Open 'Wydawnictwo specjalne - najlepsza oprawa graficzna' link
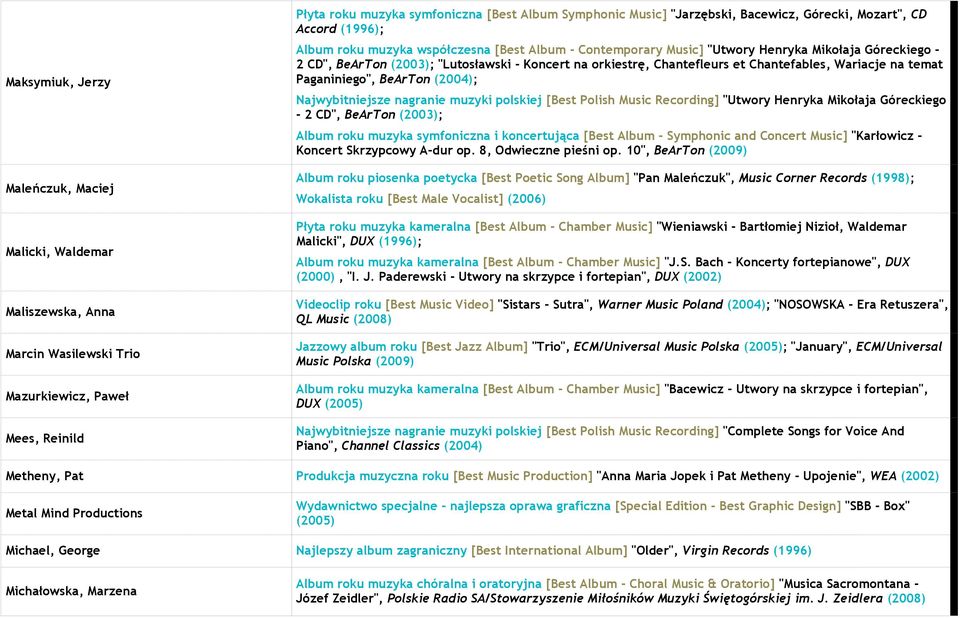This screenshot has width=960, height=618. point(453,506)
